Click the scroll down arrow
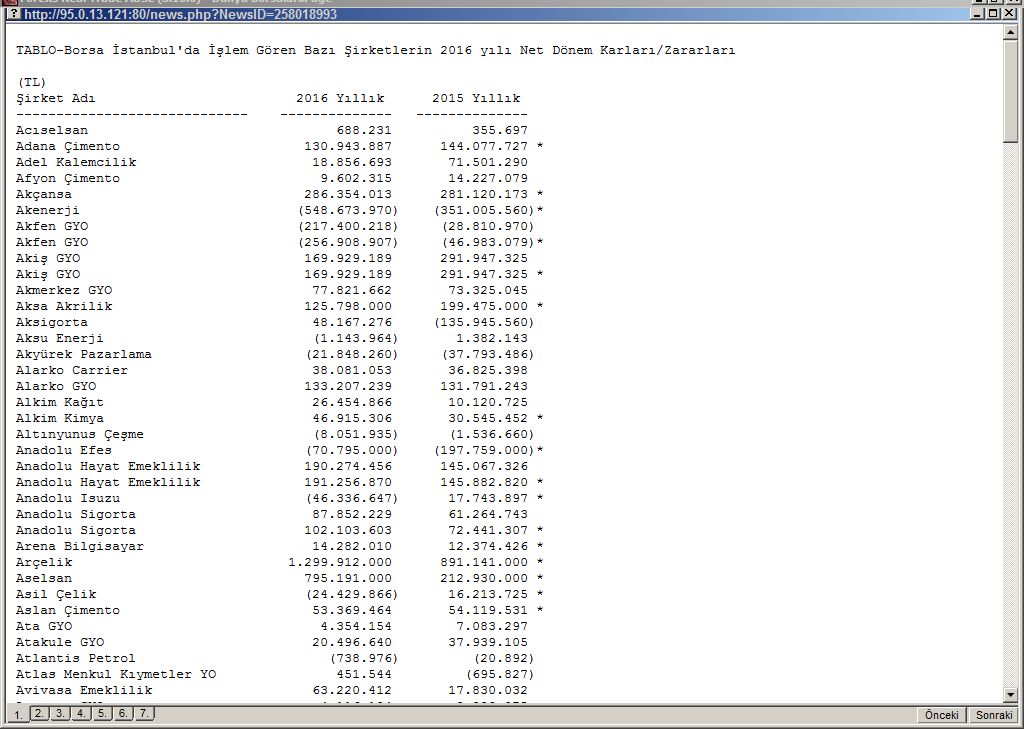Viewport: 1024px width, 729px height. [1011, 696]
